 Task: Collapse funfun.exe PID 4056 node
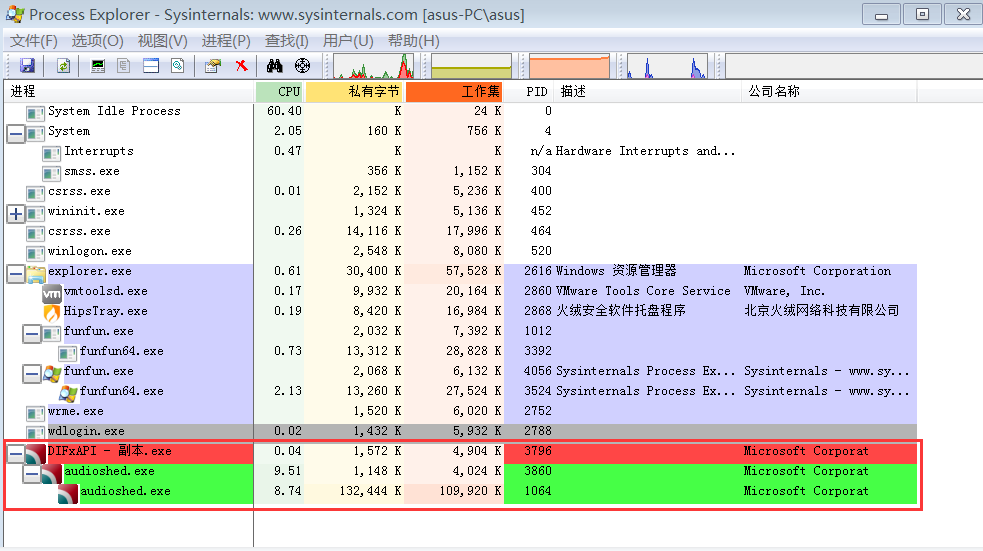pyautogui.click(x=31, y=374)
